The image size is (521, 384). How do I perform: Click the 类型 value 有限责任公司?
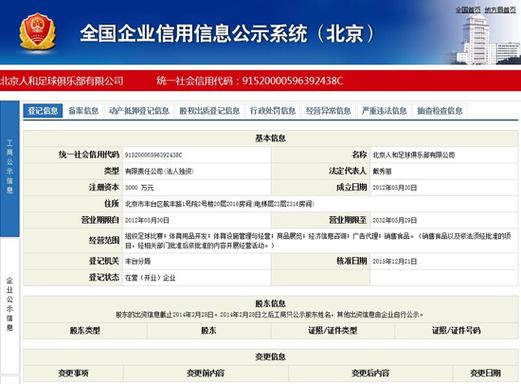point(159,171)
